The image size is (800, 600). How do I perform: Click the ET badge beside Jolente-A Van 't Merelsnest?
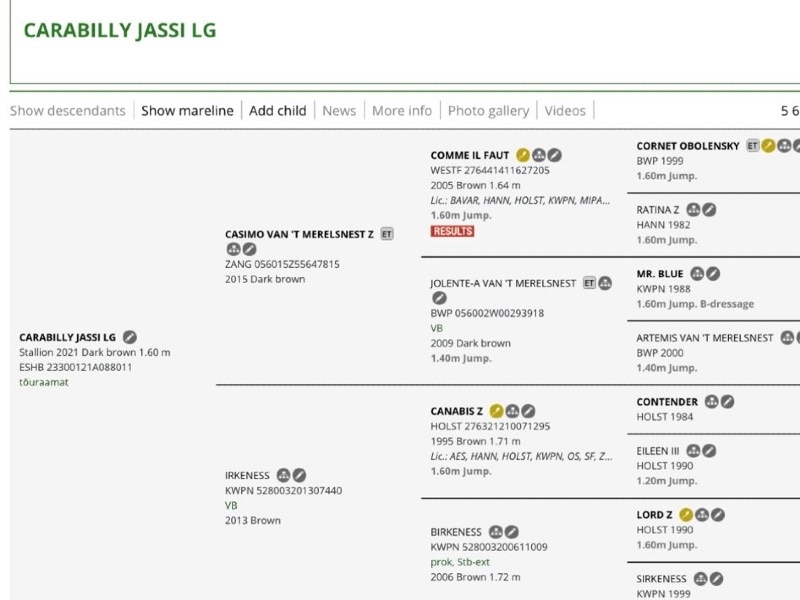coord(589,282)
